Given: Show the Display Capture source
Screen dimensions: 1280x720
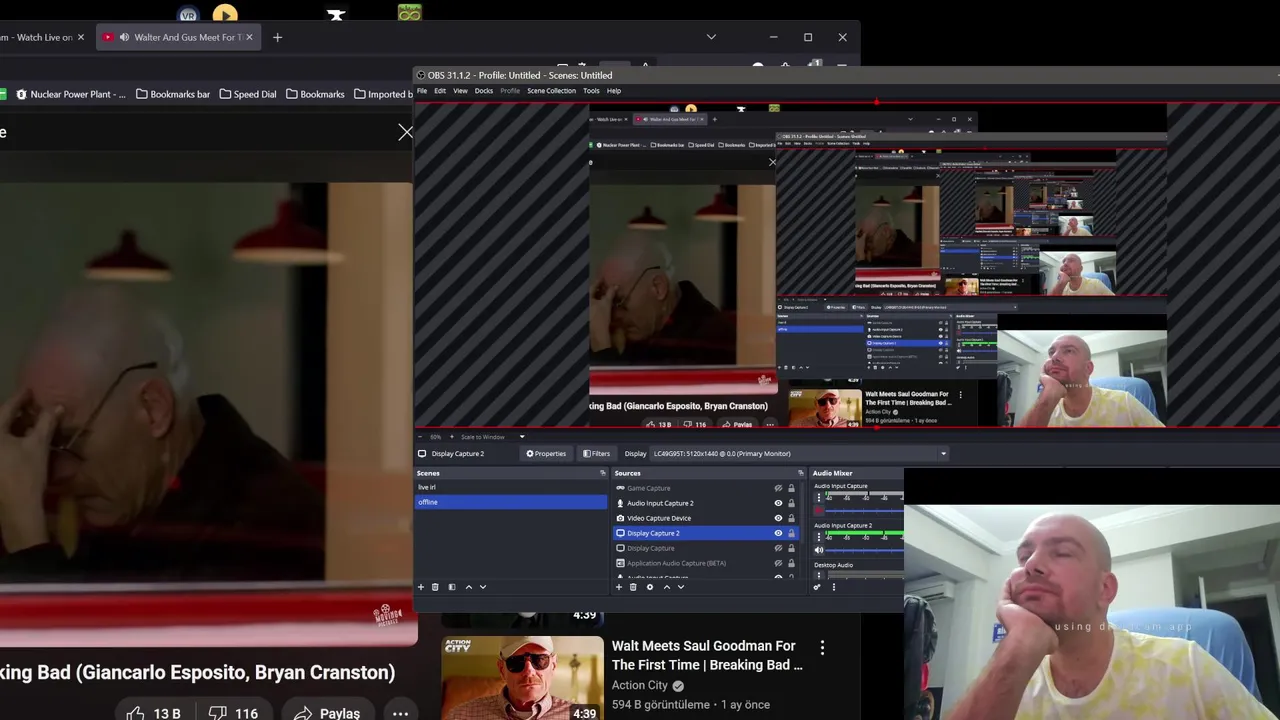Looking at the screenshot, I should pyautogui.click(x=778, y=548).
